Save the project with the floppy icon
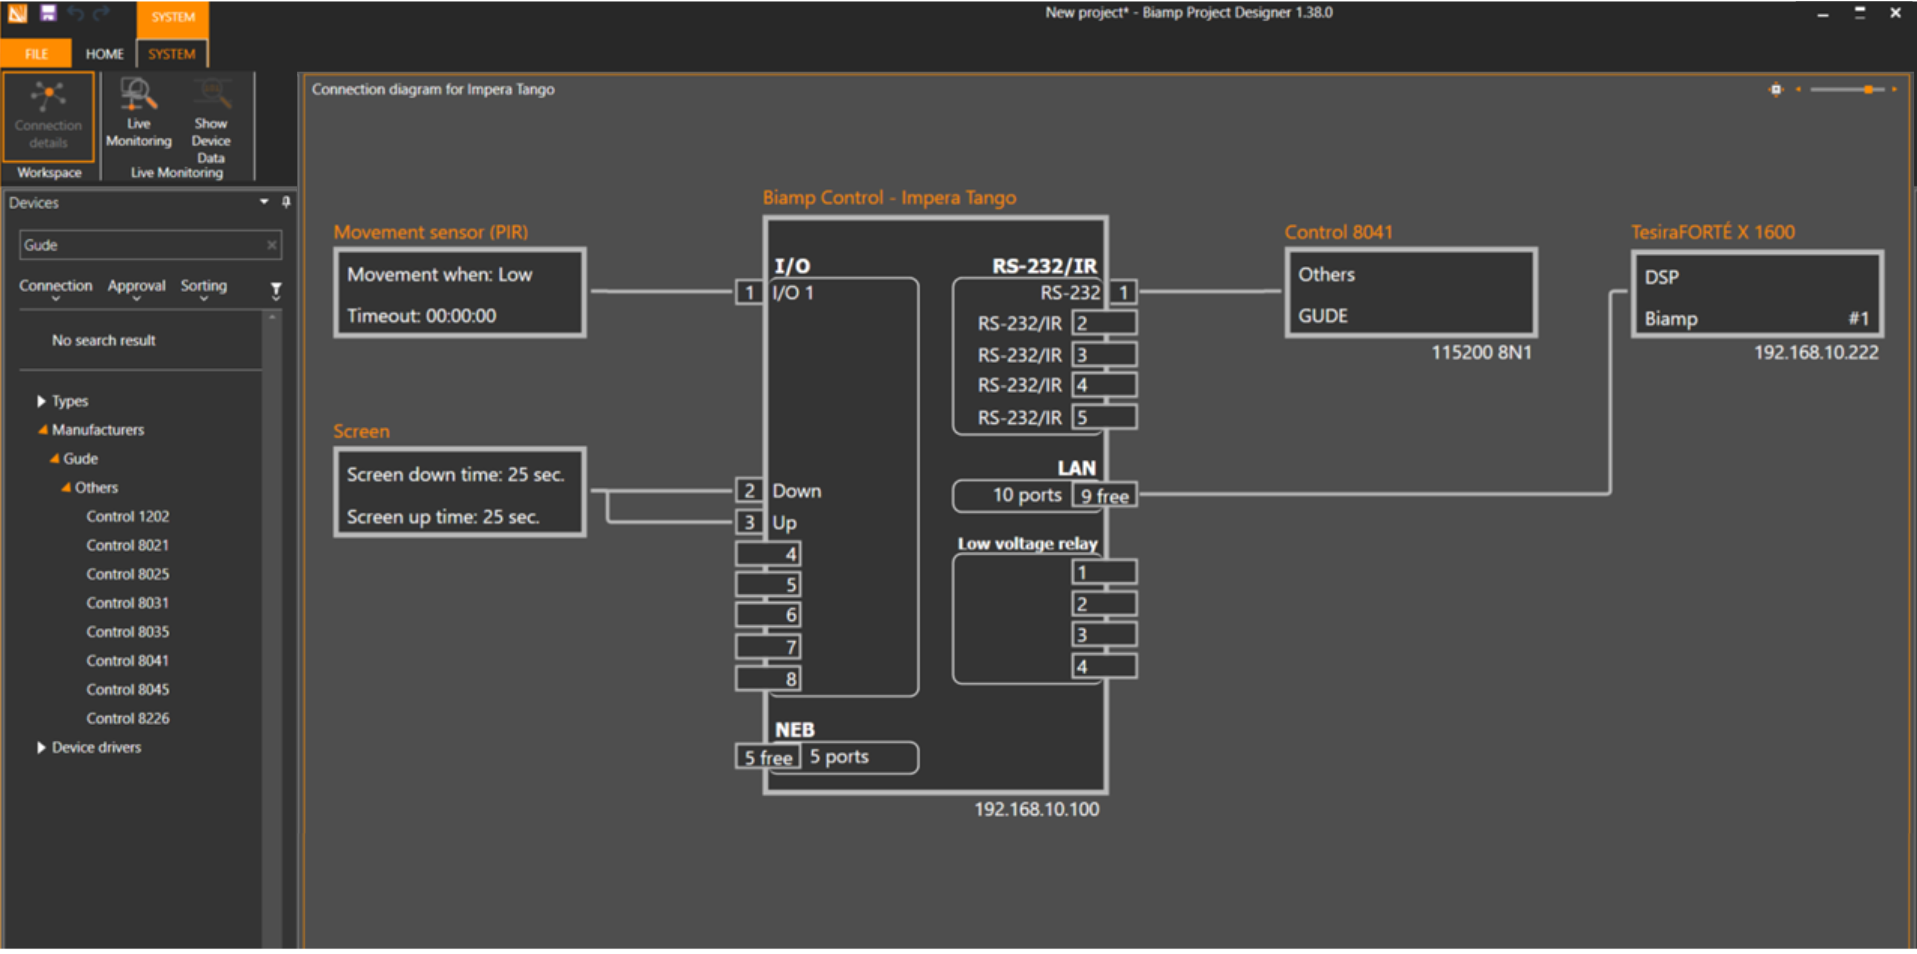Viewport: 1917px width, 954px height. pos(48,13)
